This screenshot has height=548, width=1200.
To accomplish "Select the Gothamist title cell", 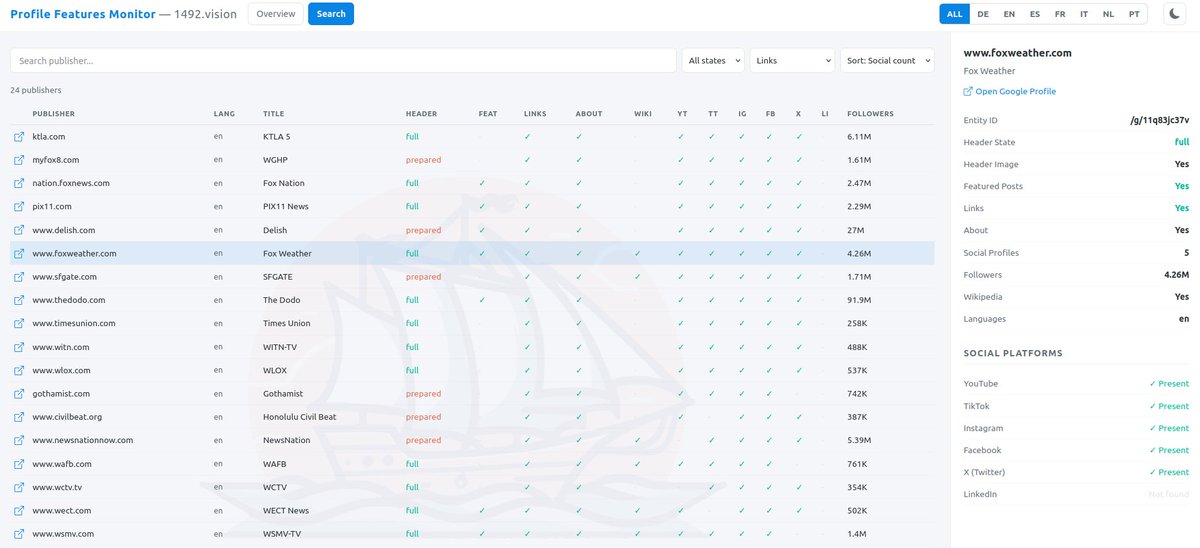I will (283, 394).
